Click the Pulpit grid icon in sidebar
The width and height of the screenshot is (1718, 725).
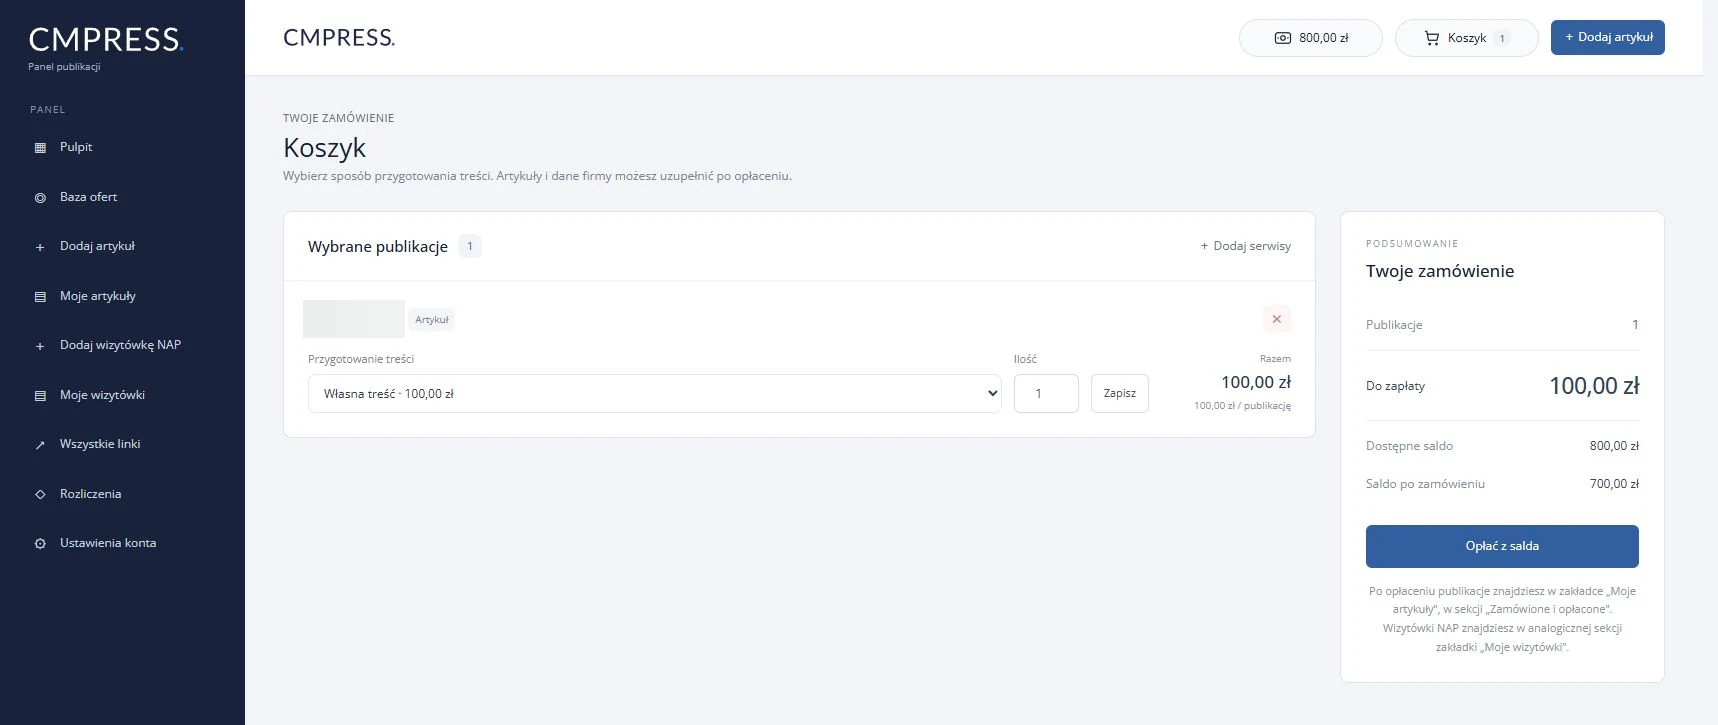click(x=40, y=148)
